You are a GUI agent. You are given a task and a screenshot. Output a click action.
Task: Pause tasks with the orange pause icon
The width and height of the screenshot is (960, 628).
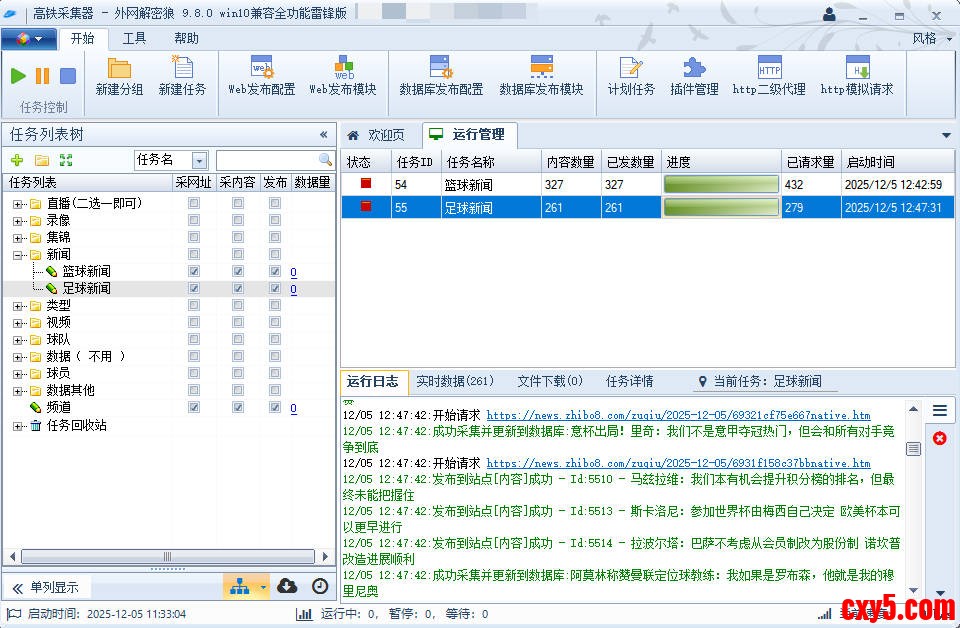click(42, 76)
